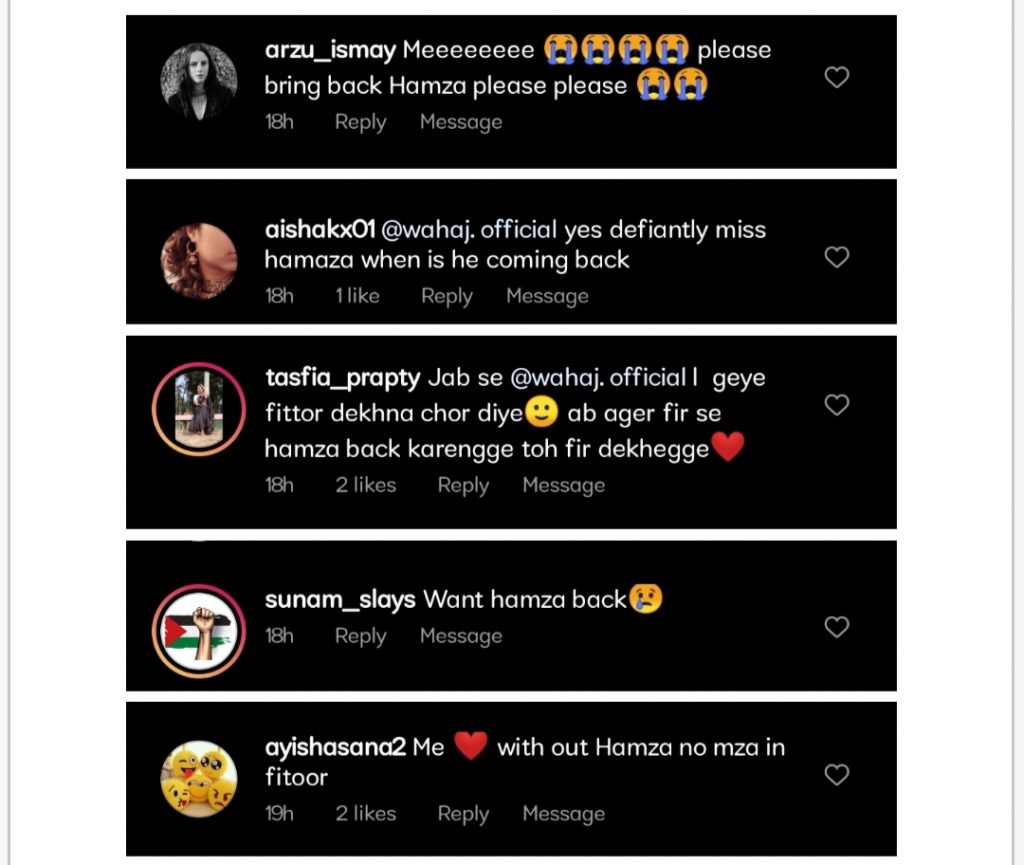Open the sunam_slays username

point(340,600)
